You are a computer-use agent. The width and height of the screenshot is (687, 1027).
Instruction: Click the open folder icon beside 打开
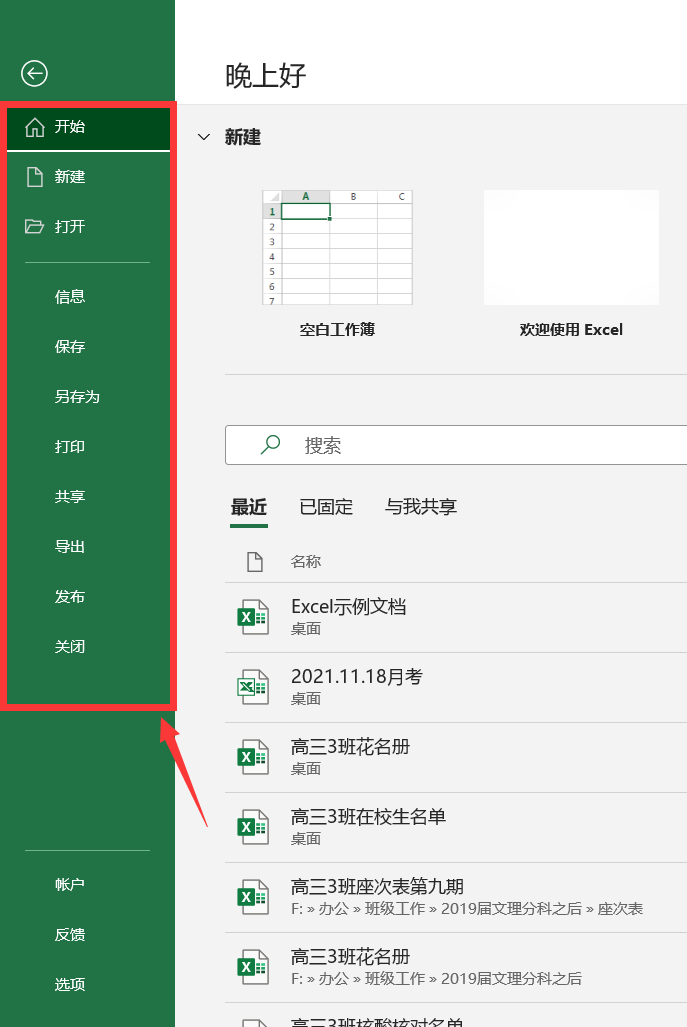pos(34,227)
